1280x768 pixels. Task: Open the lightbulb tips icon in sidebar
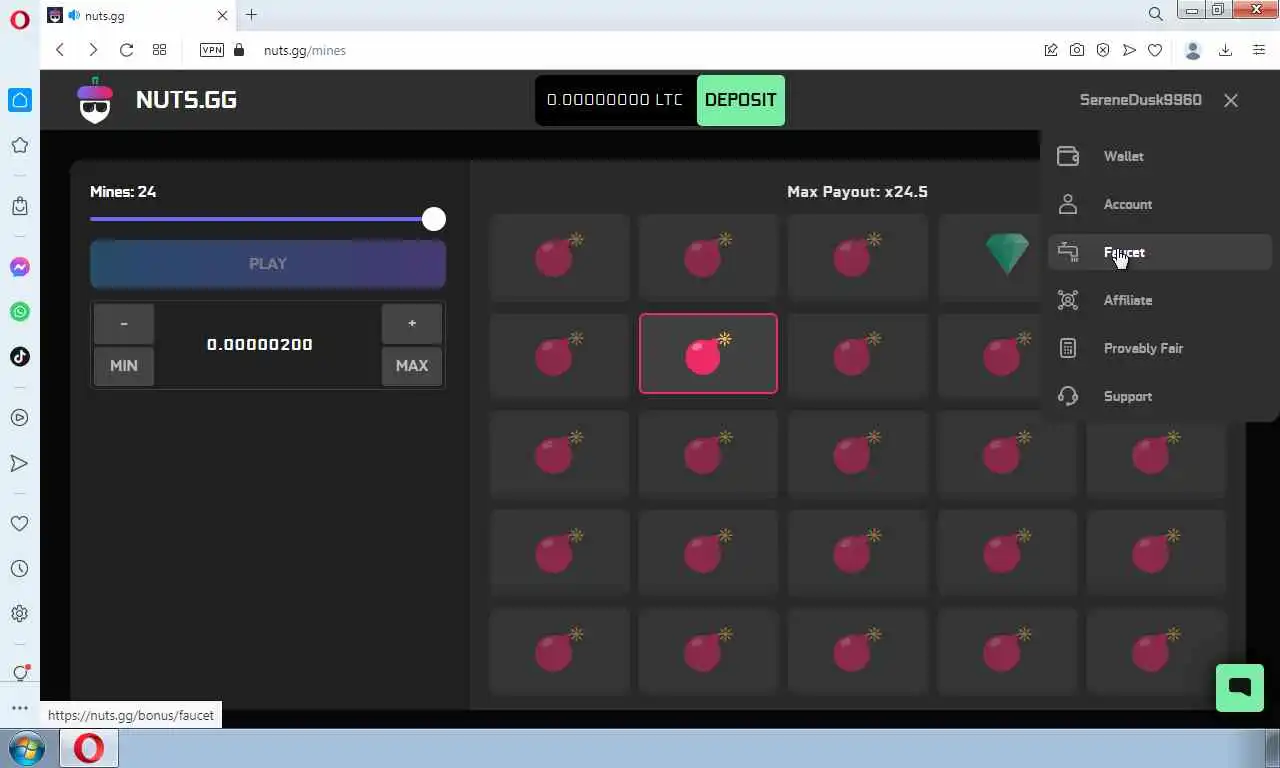pos(20,673)
